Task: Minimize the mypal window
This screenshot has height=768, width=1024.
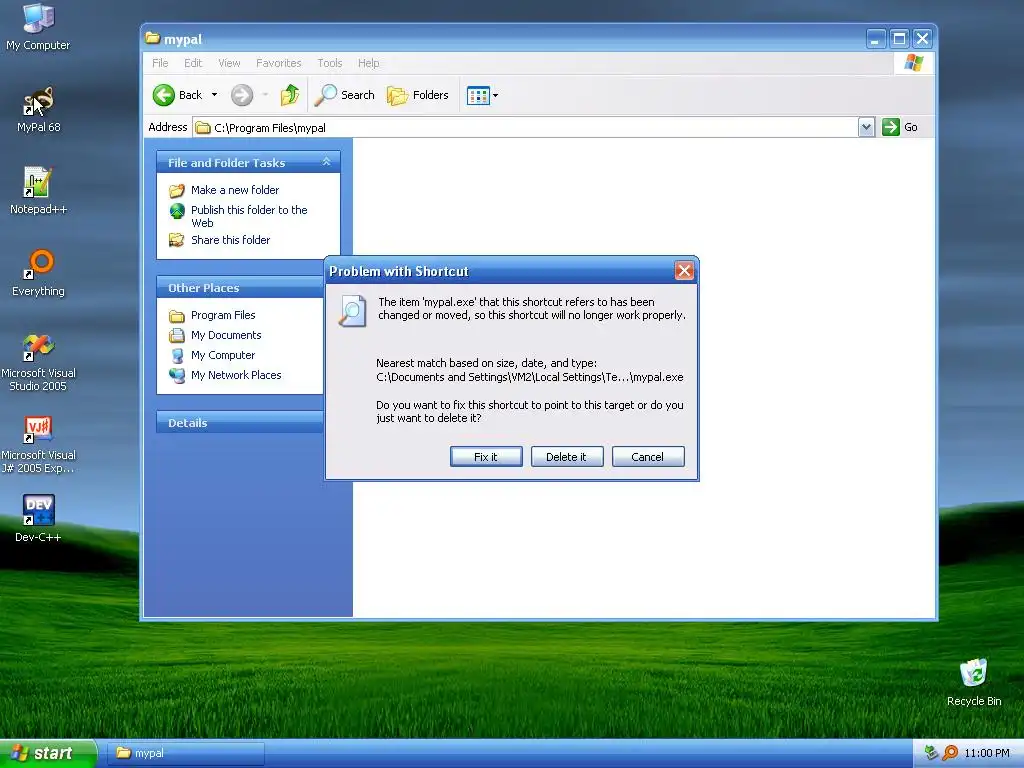Action: coord(875,39)
